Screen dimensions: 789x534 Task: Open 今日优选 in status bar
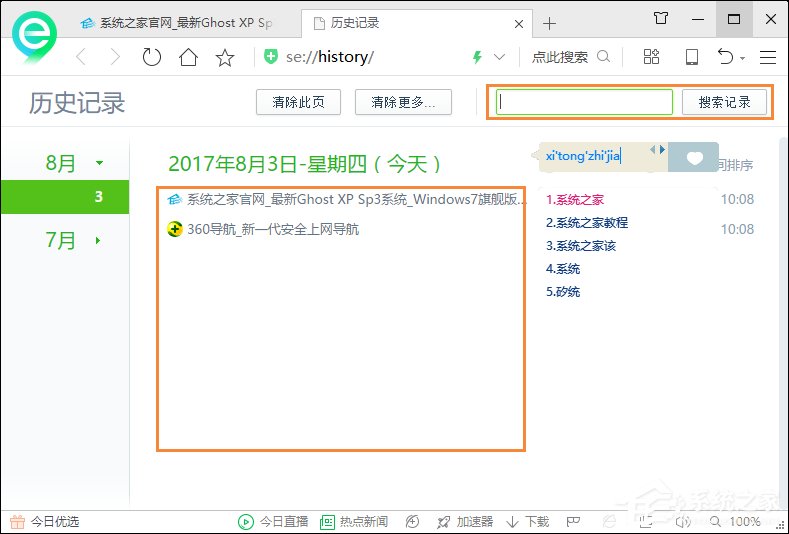click(45, 521)
